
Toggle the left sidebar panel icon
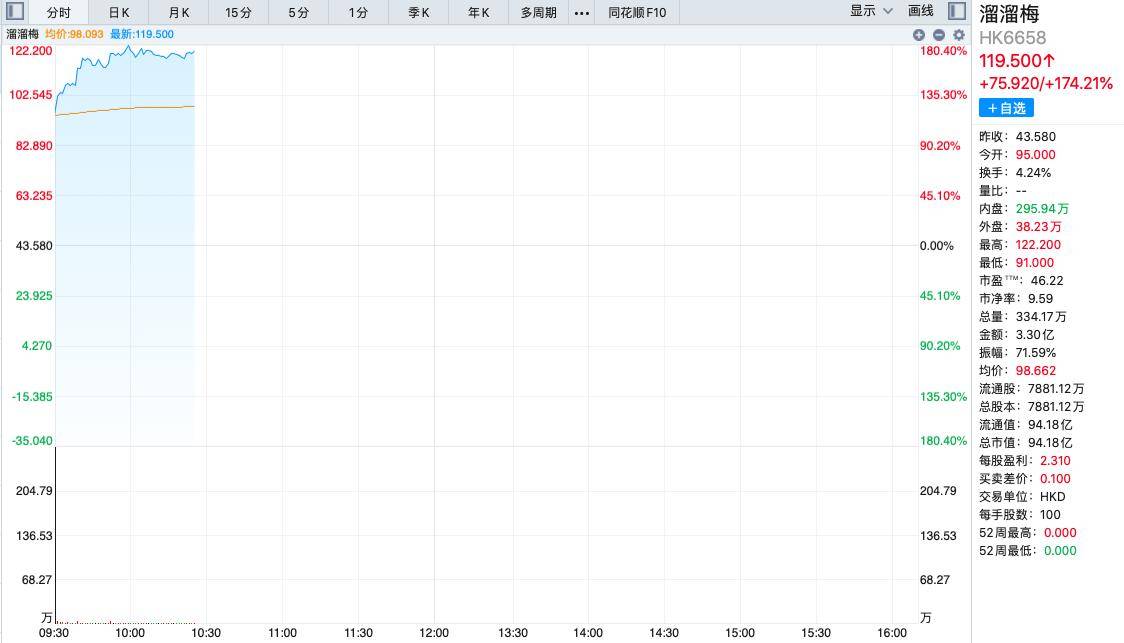click(15, 11)
